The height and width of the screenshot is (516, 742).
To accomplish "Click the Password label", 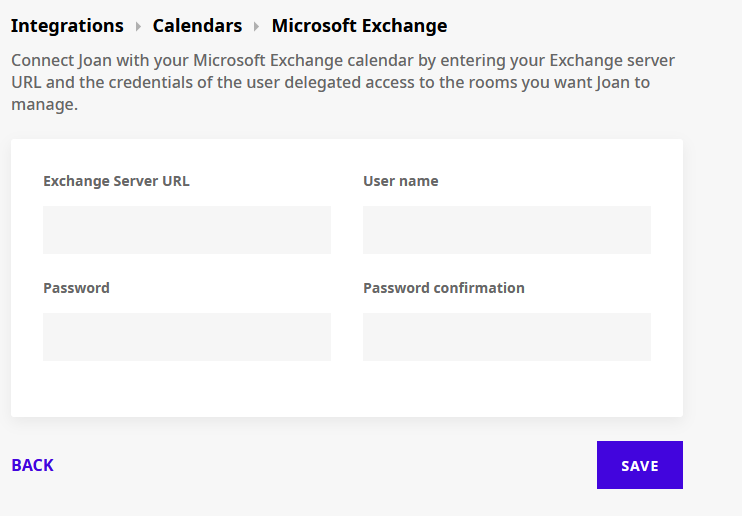I will [x=76, y=288].
